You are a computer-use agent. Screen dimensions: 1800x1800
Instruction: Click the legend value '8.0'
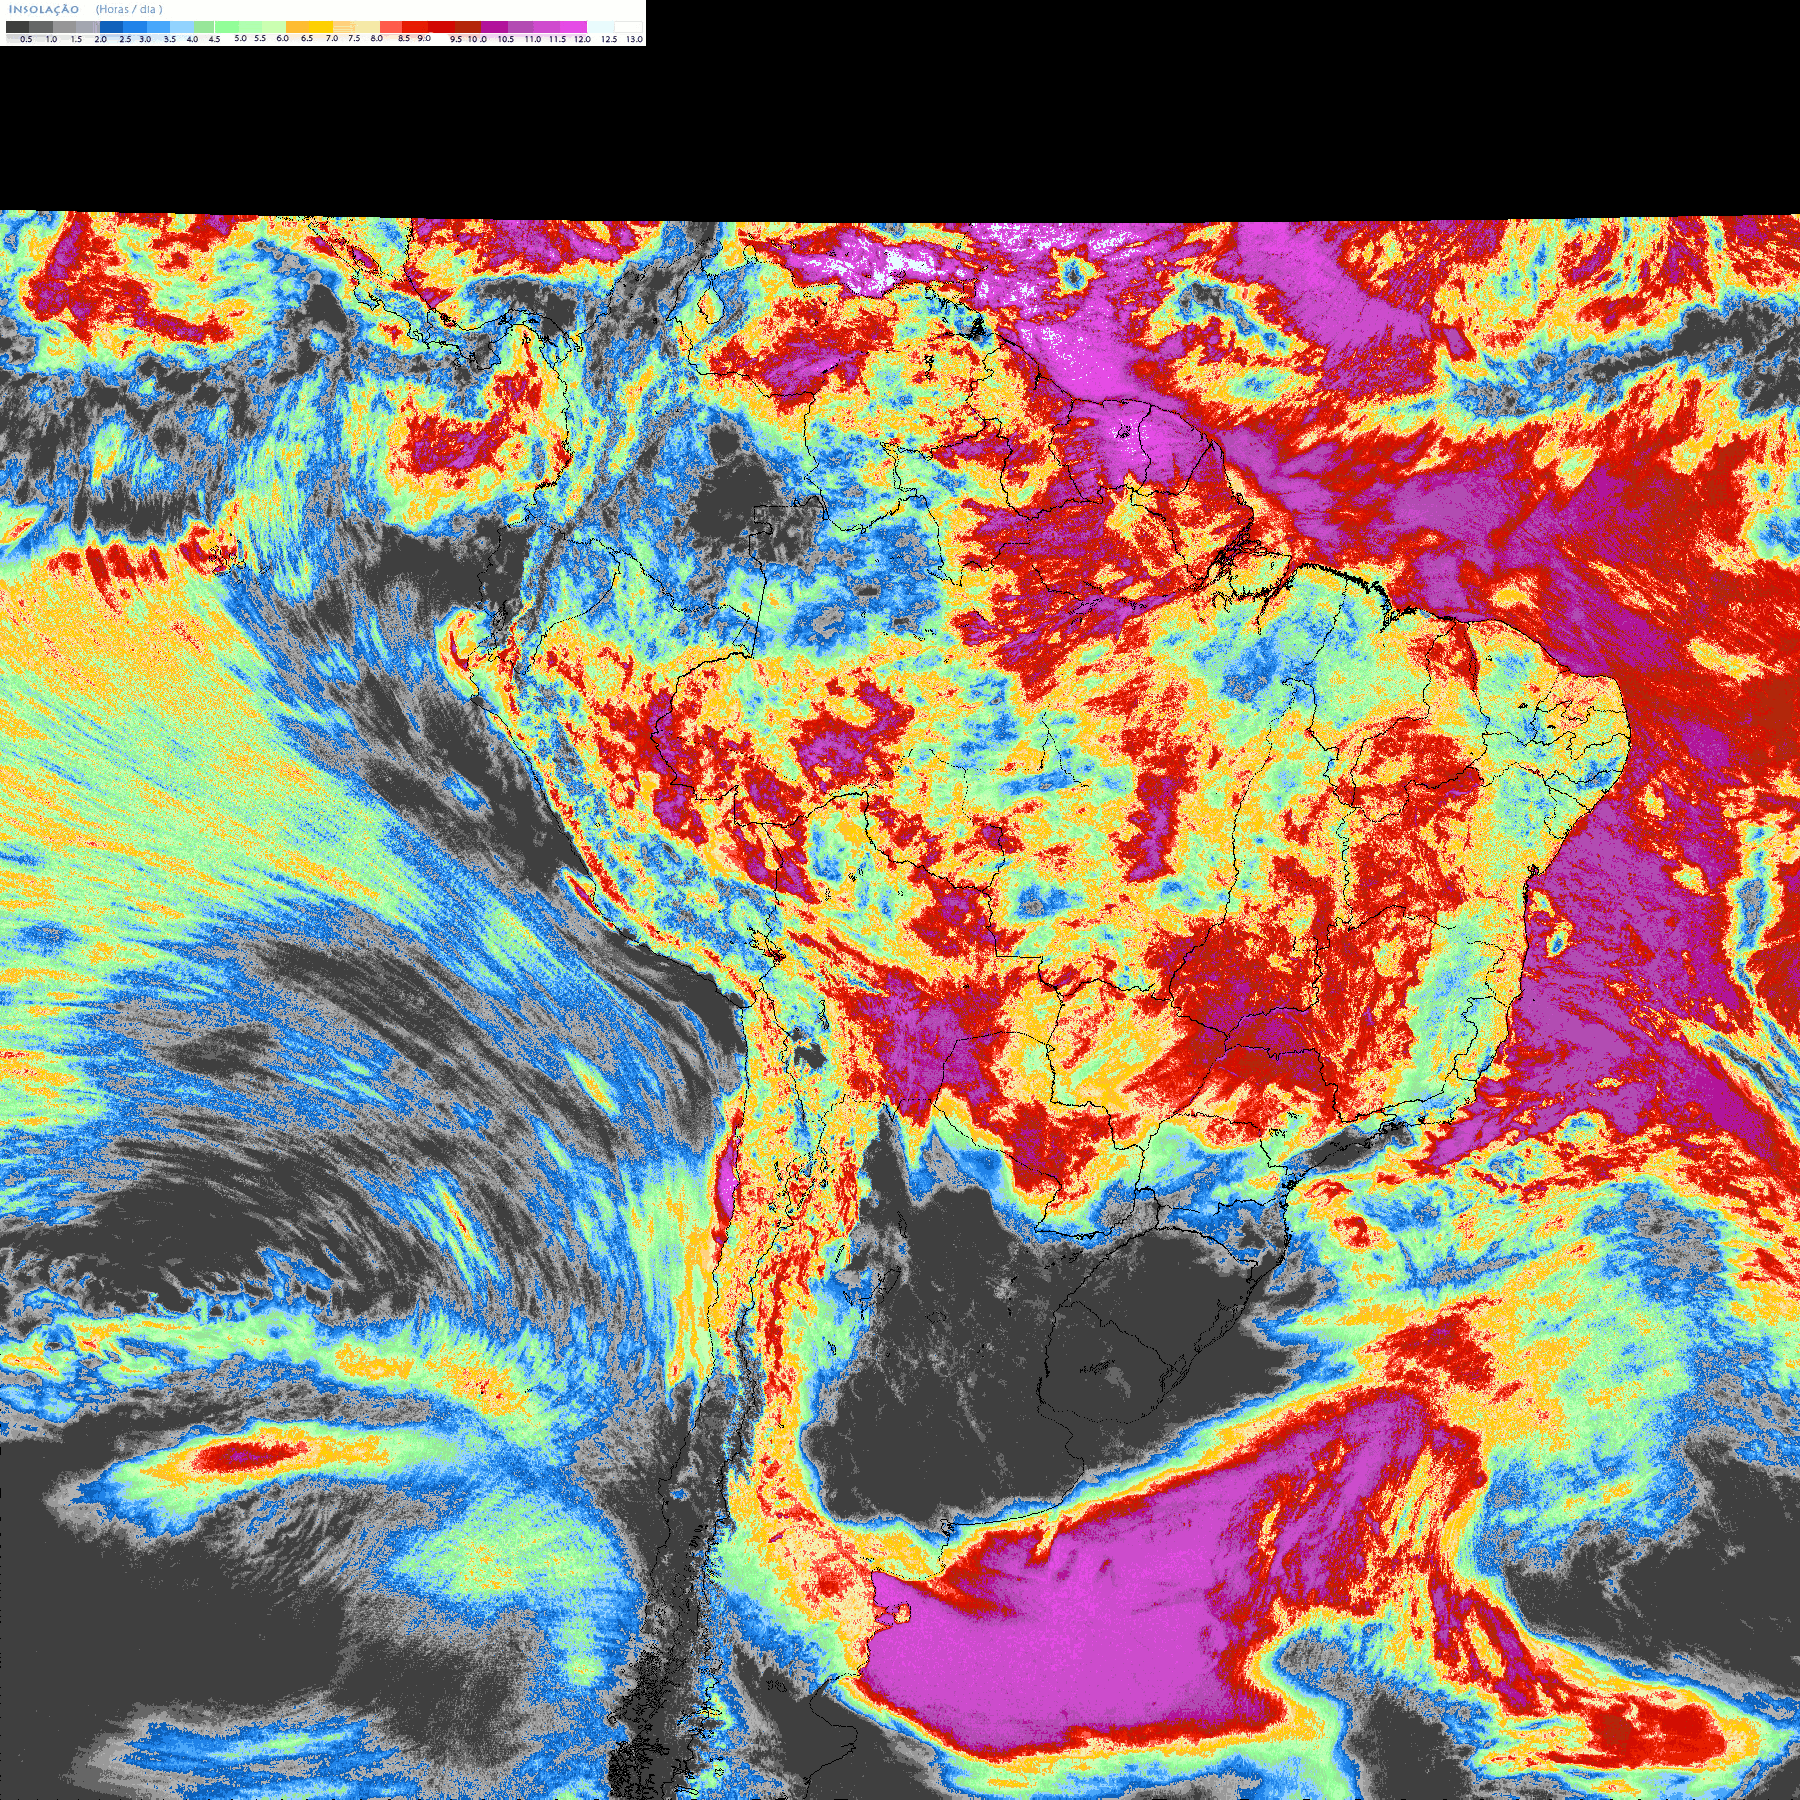coord(376,38)
